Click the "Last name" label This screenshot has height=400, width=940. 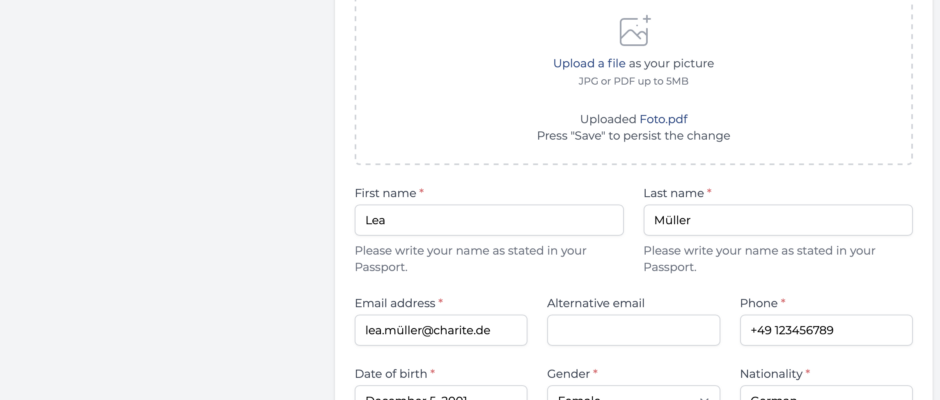click(673, 193)
